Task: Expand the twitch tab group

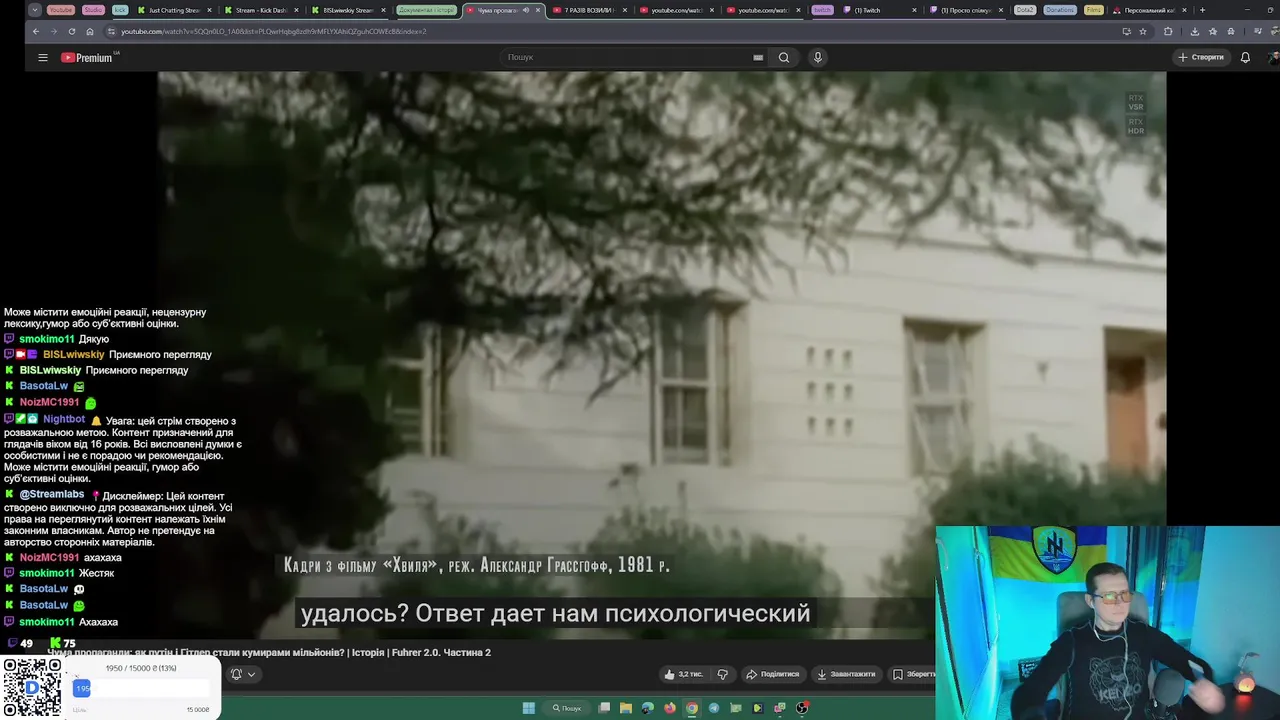Action: [x=822, y=10]
